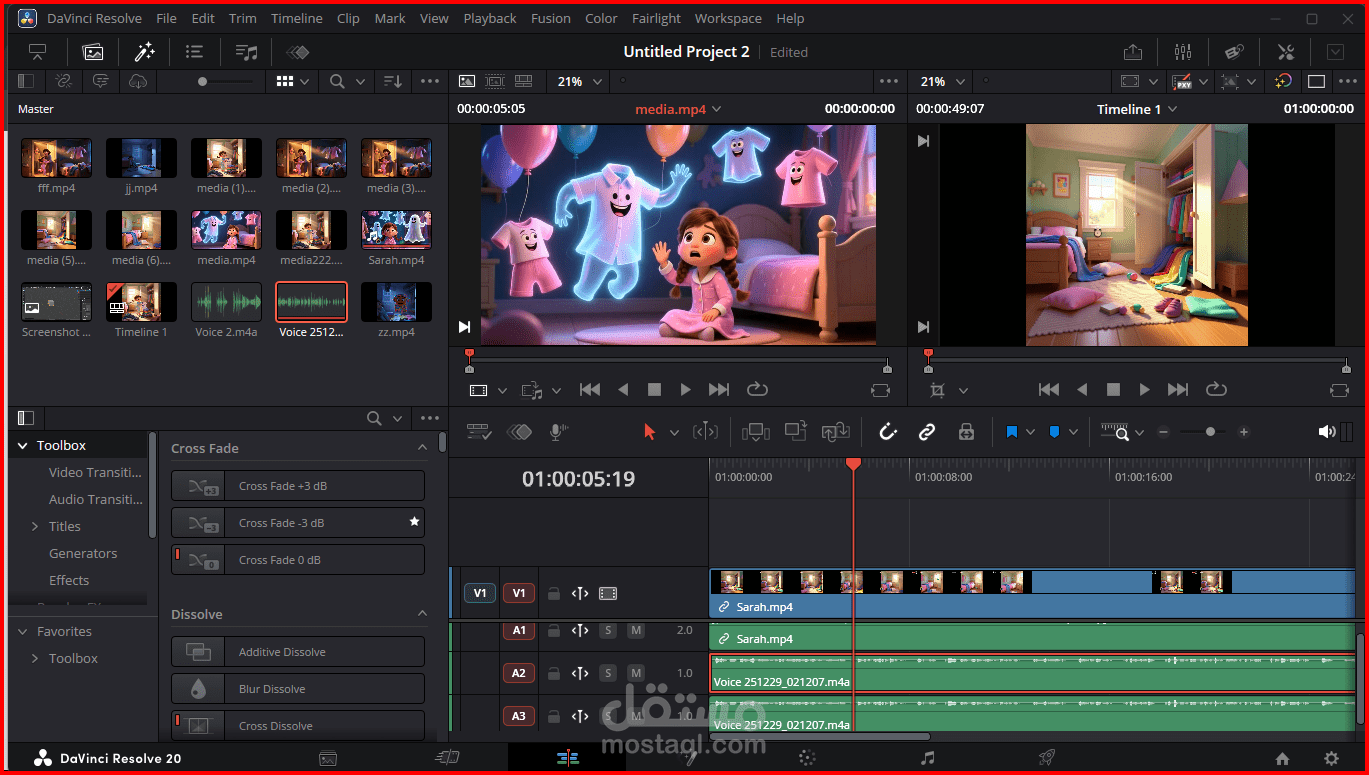This screenshot has height=775, width=1369.
Task: Click the linked selection chain icon
Action: coord(926,432)
